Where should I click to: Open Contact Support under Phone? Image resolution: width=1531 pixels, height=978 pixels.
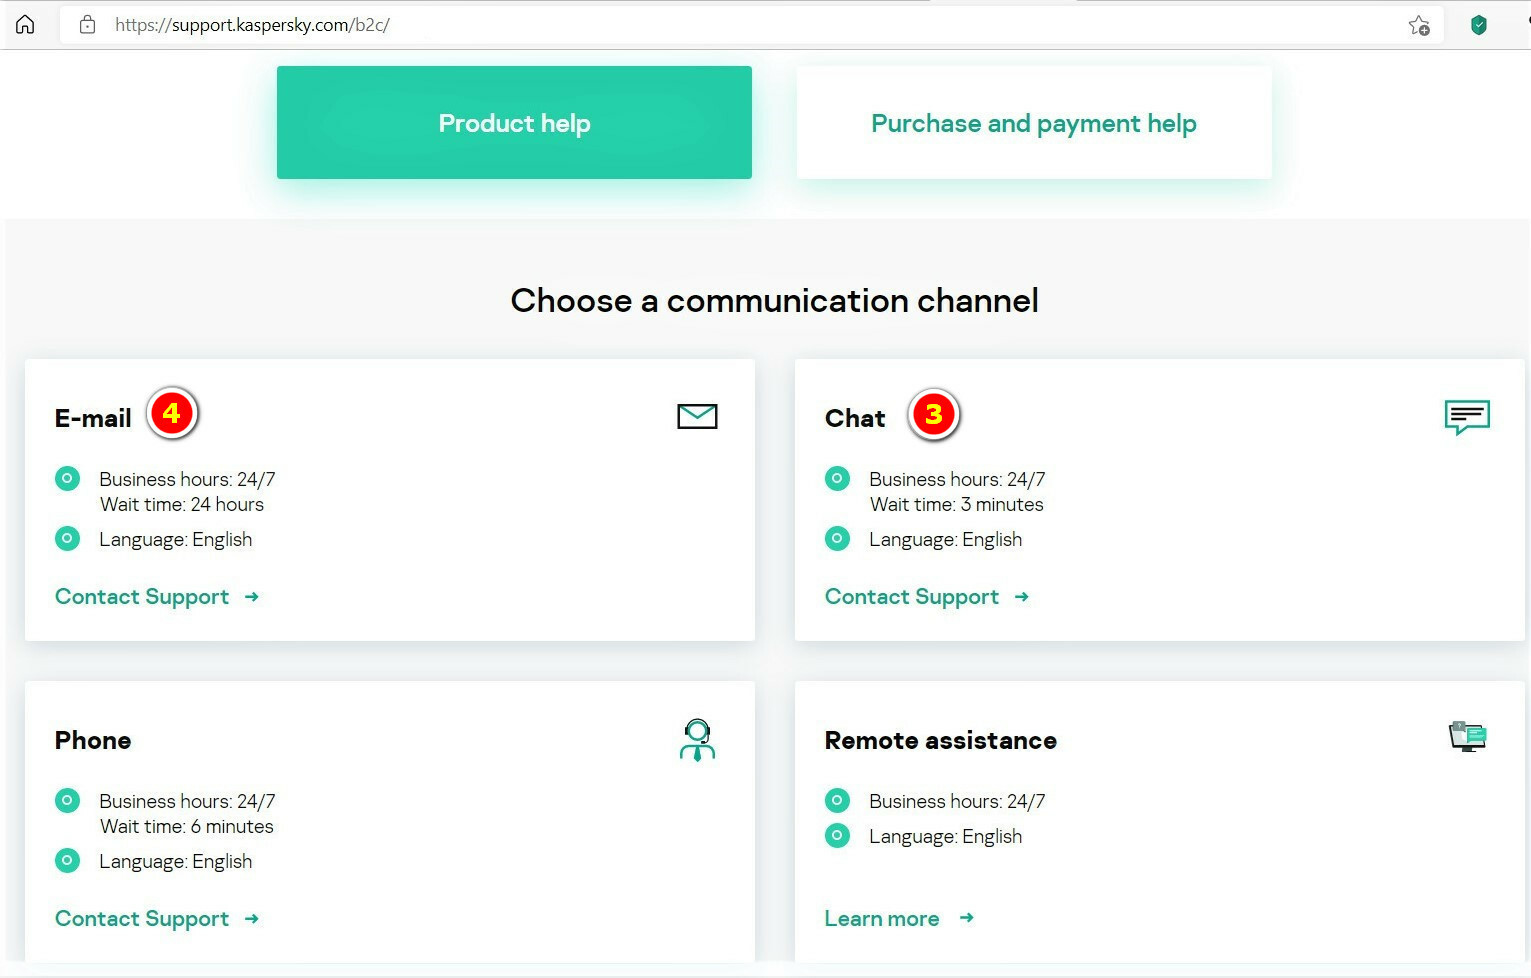[142, 919]
